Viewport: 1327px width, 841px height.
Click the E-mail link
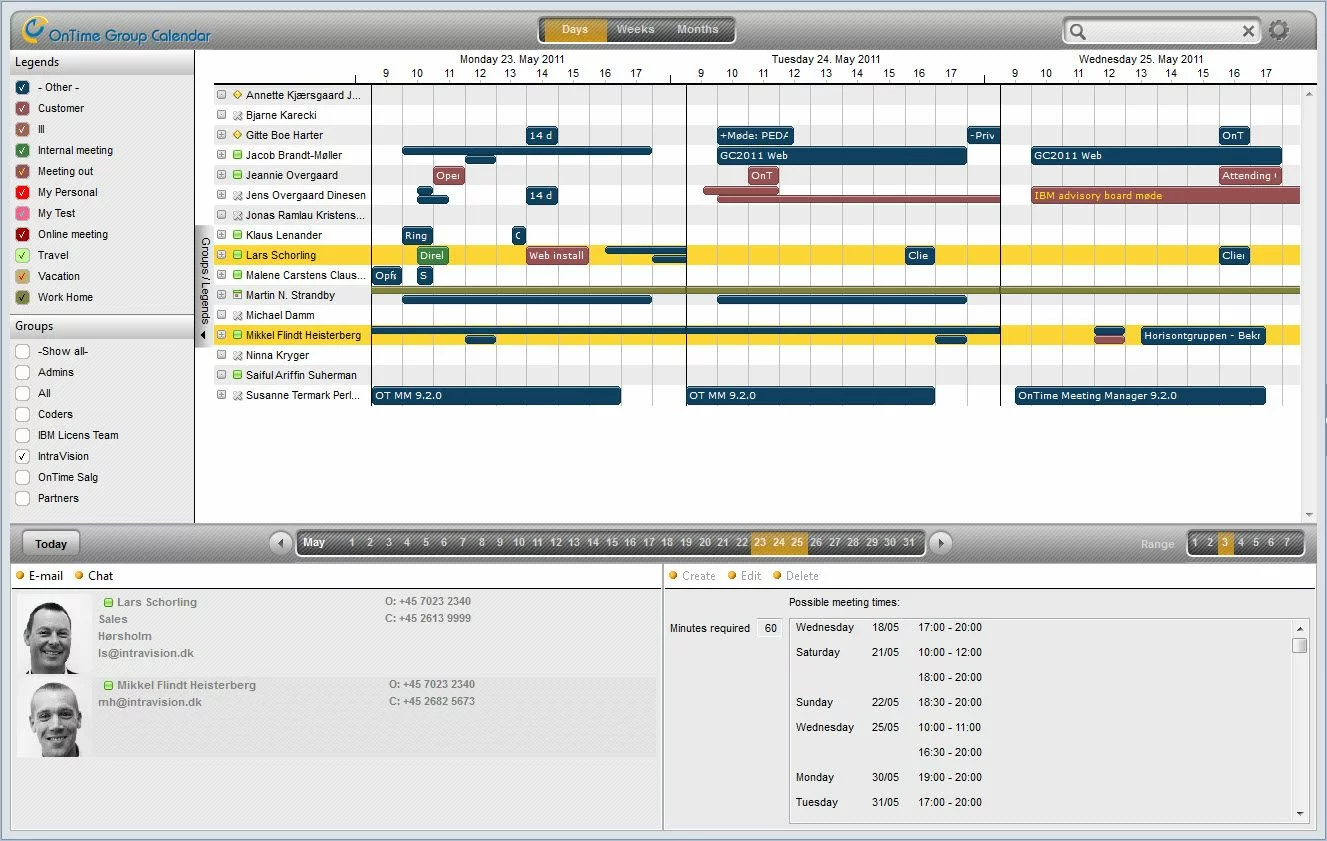tap(45, 576)
